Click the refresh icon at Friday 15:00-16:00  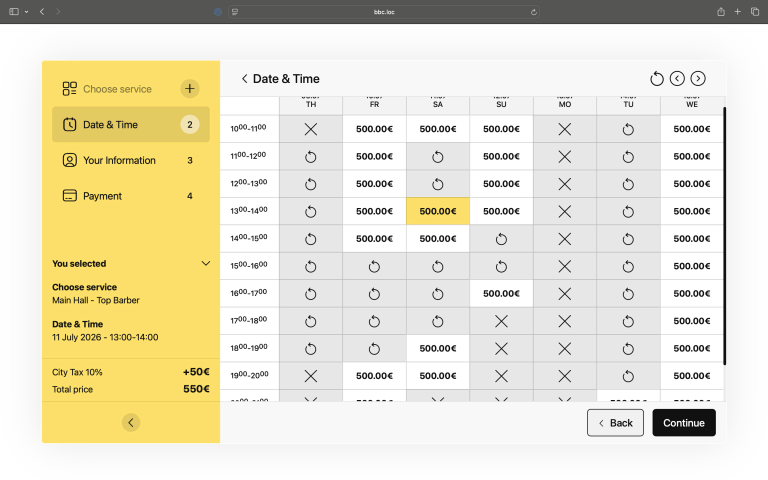(374, 266)
